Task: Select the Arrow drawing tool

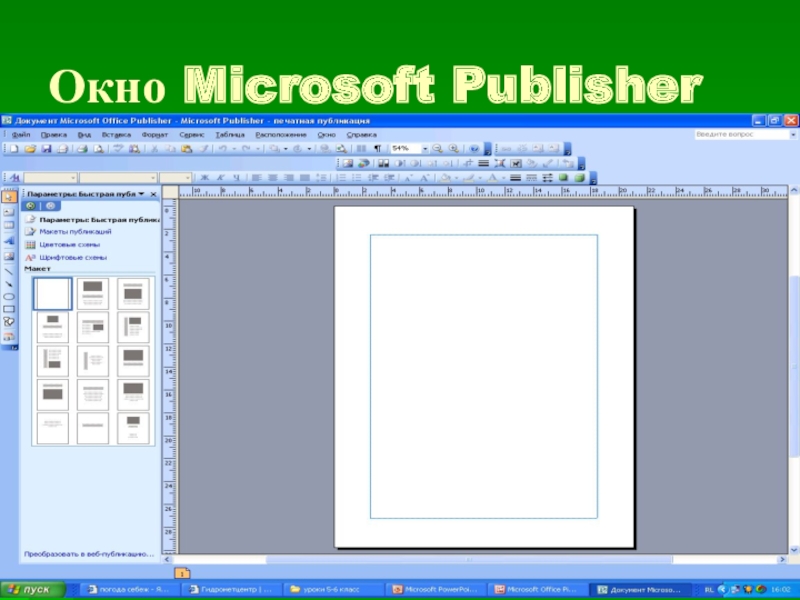Action: click(9, 284)
